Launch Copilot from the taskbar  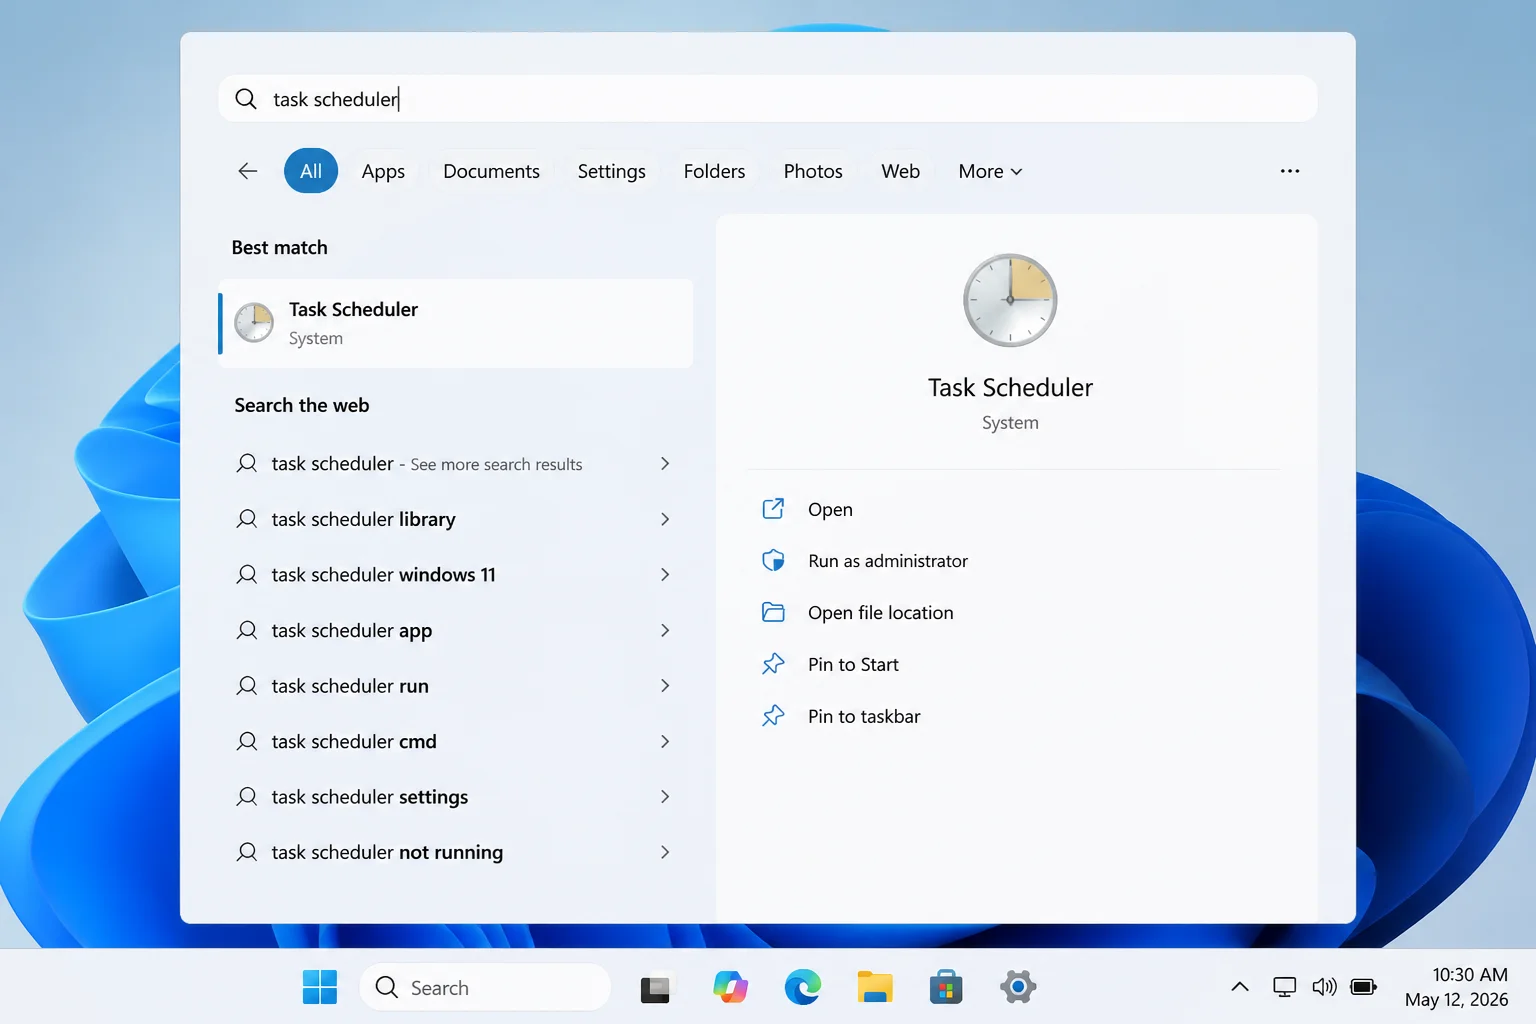tap(730, 987)
